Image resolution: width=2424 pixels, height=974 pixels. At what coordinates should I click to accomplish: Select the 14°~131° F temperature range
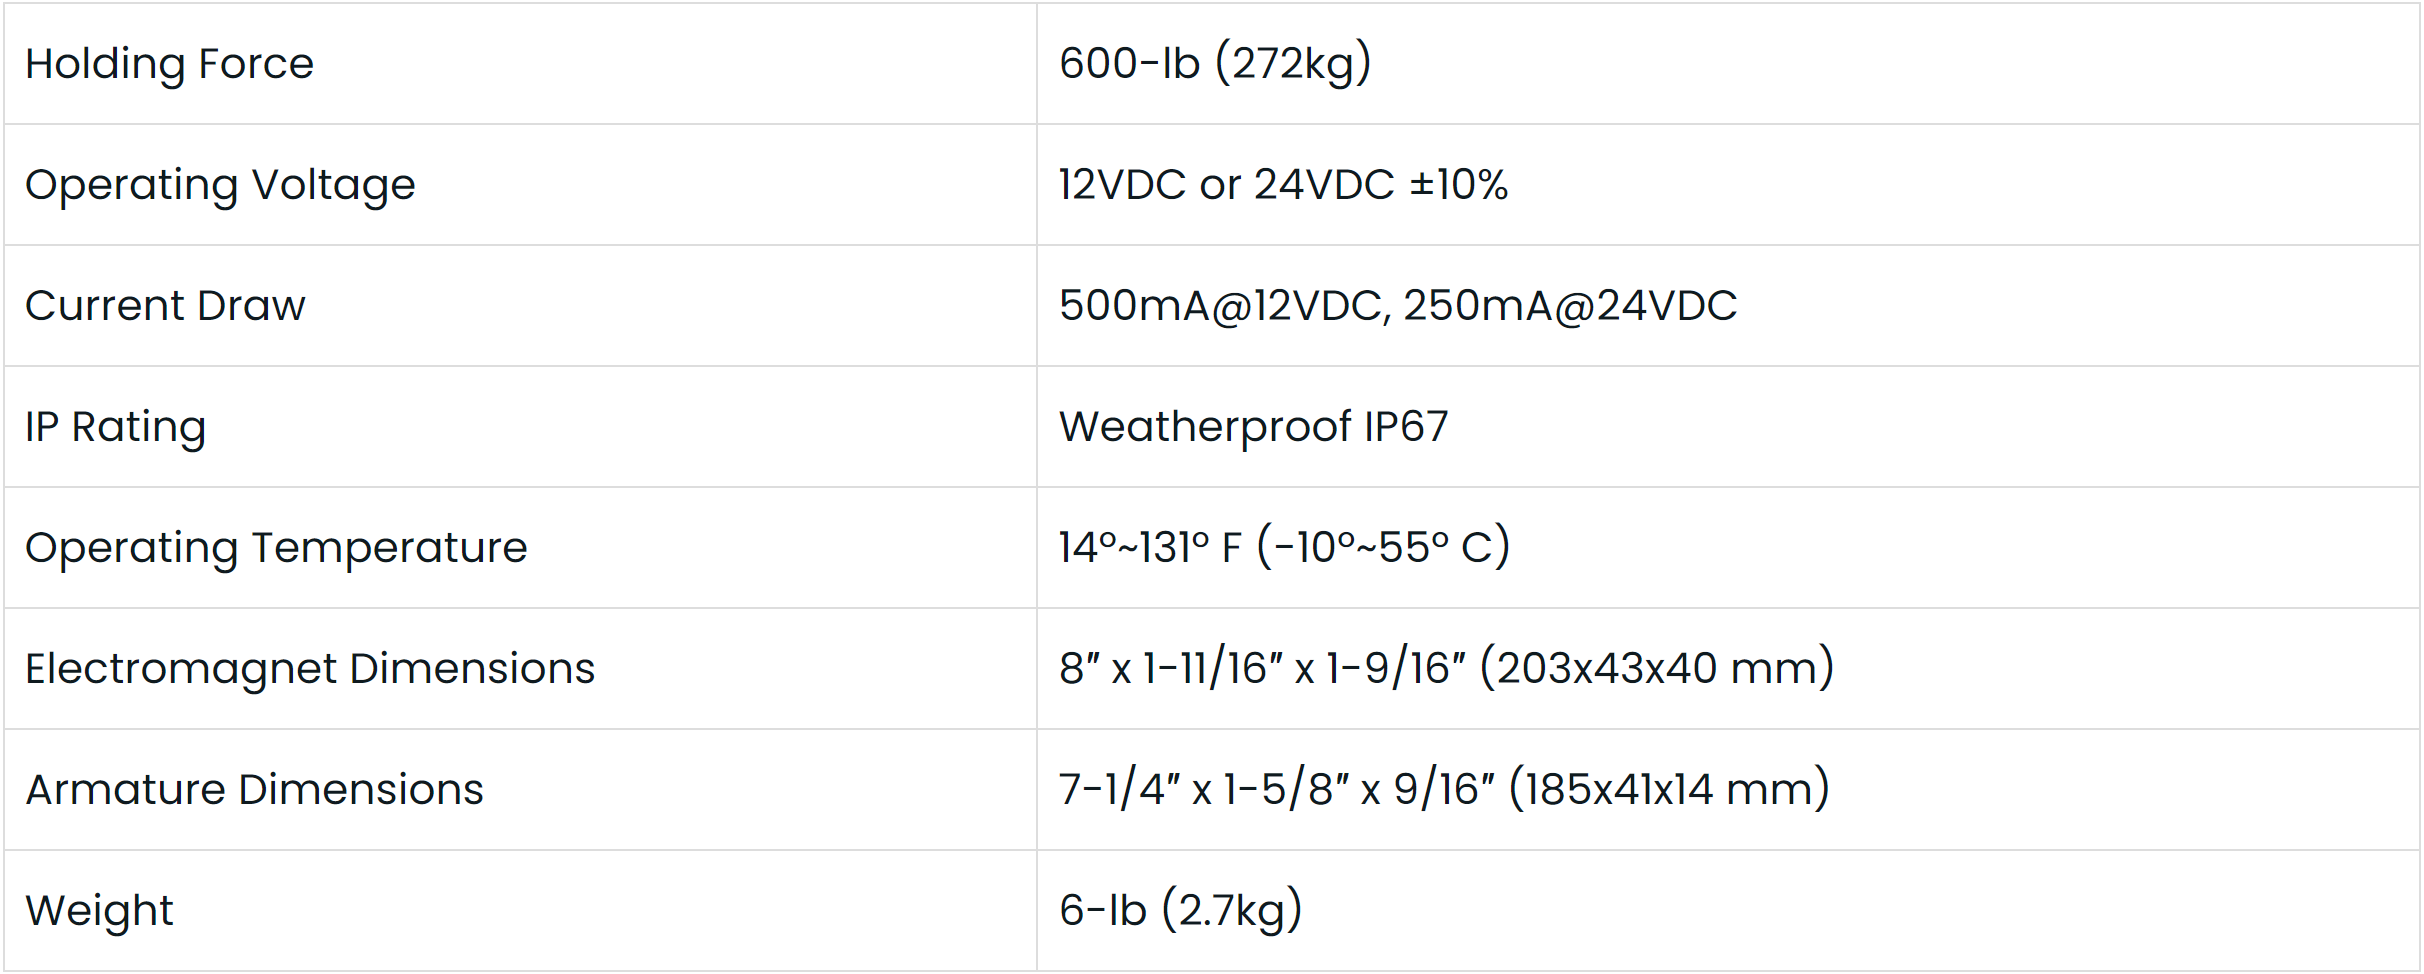point(1150,548)
